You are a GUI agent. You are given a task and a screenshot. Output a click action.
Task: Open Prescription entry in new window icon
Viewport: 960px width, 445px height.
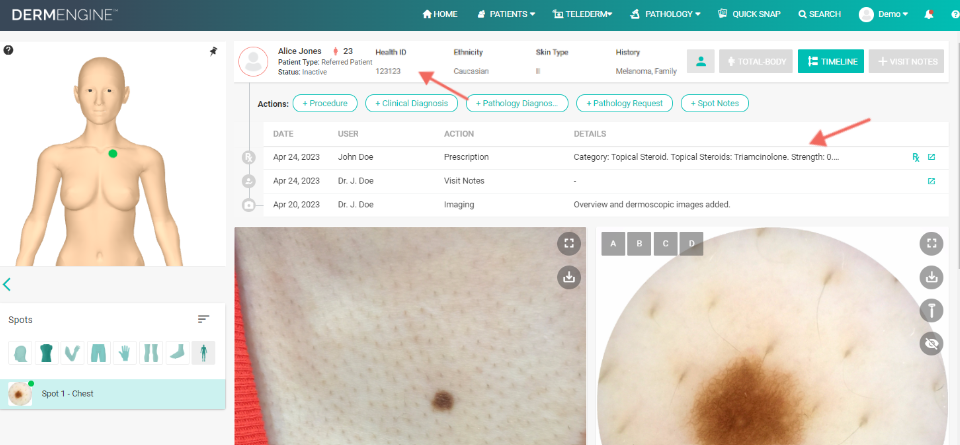(931, 157)
